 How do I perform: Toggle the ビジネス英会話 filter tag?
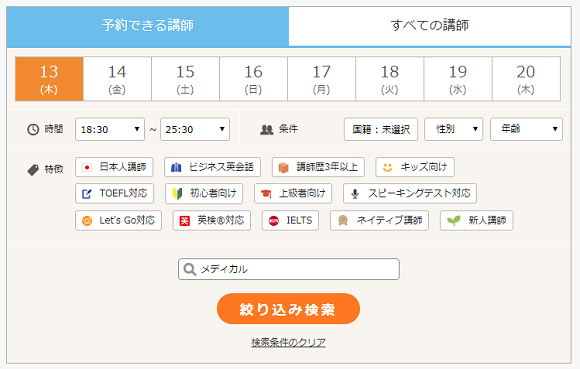point(212,167)
